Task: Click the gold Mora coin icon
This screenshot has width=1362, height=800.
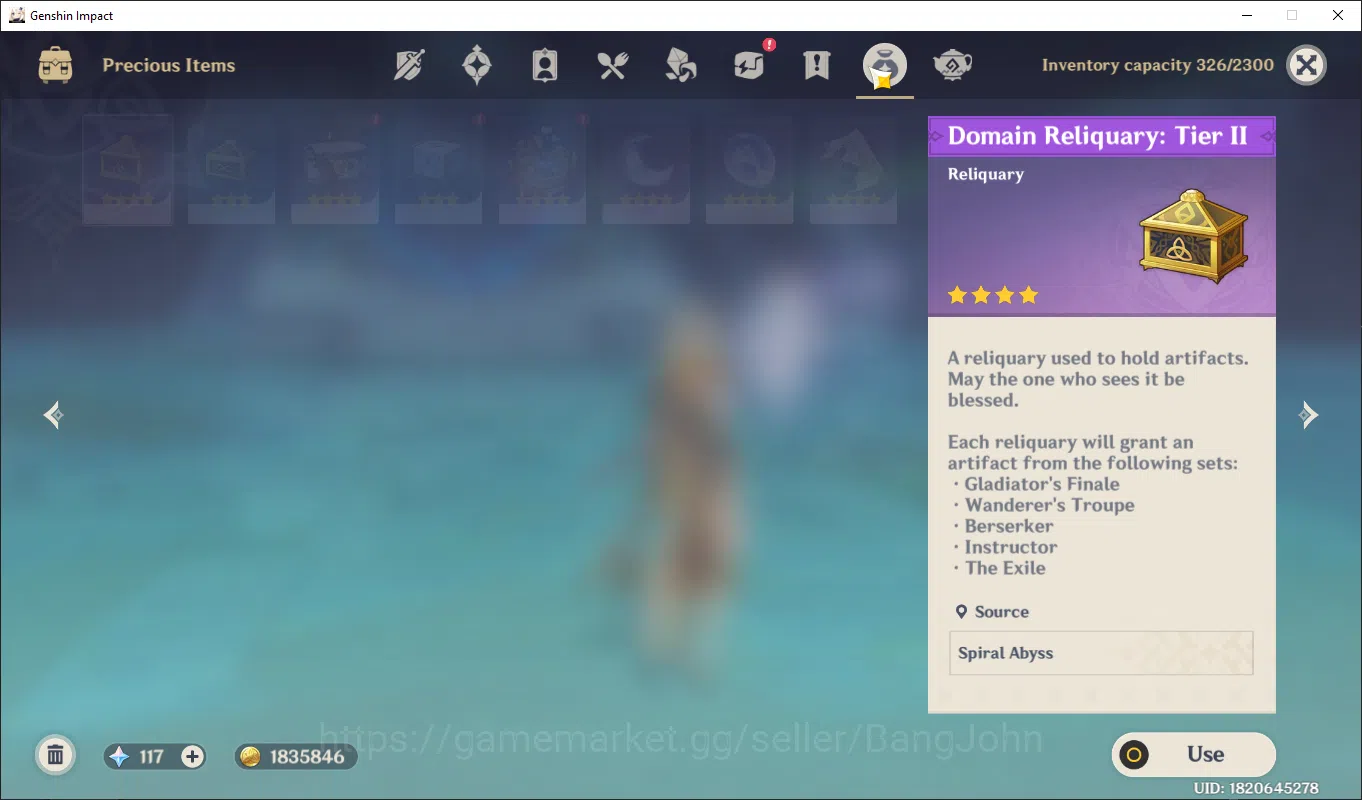Action: 251,757
